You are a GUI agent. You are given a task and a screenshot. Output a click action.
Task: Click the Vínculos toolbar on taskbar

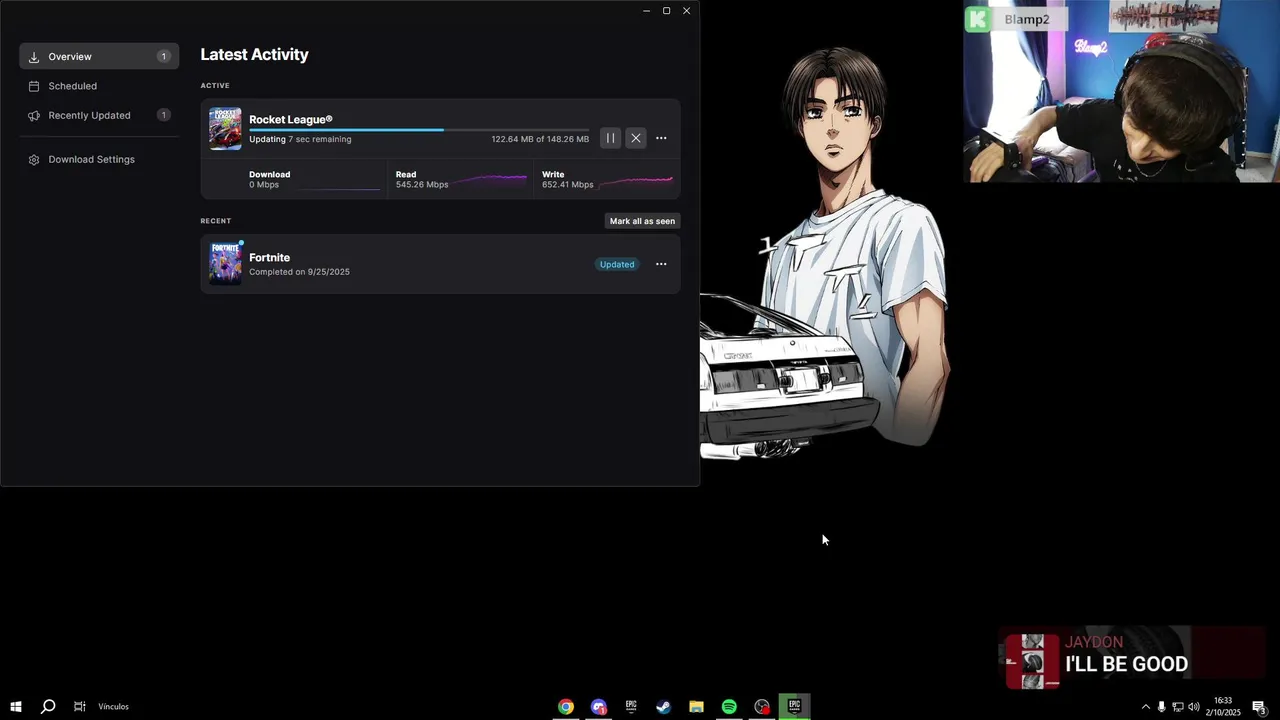113,707
